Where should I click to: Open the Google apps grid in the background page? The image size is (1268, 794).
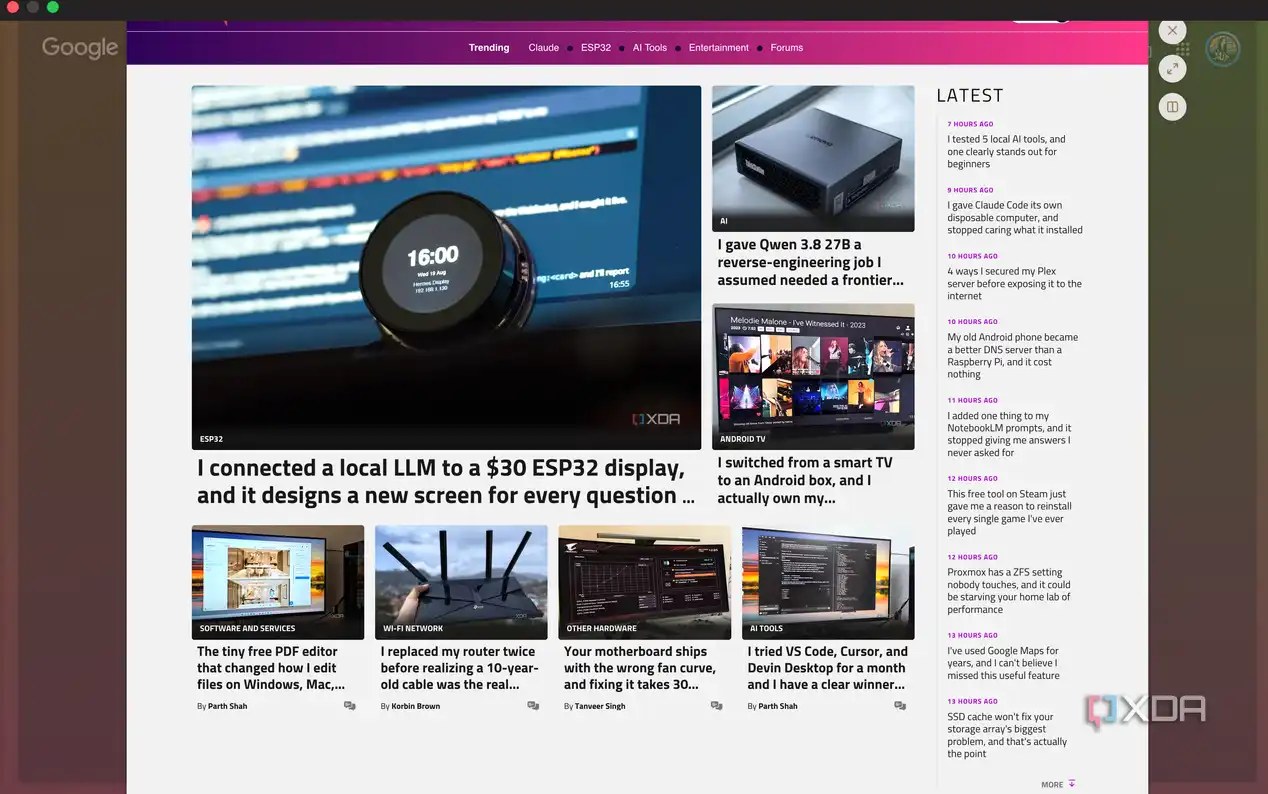[1183, 49]
